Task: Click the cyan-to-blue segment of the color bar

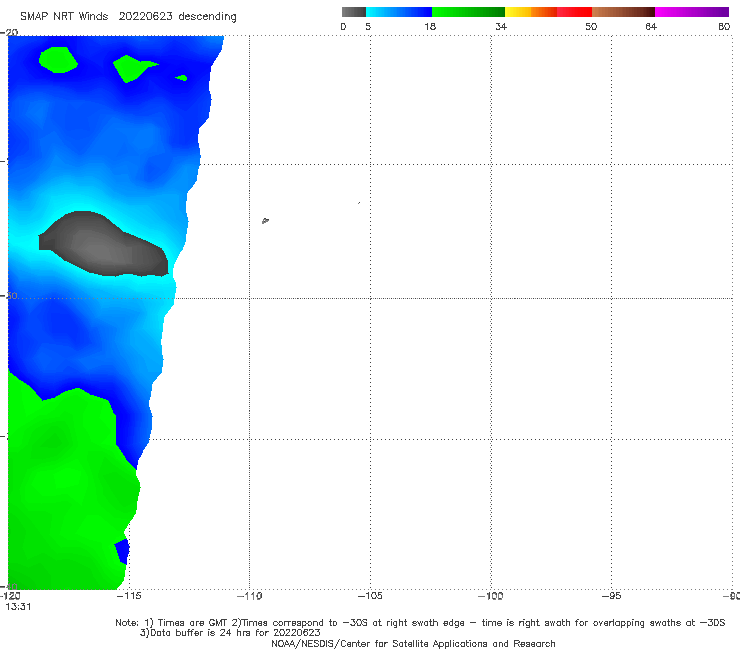Action: click(x=399, y=12)
